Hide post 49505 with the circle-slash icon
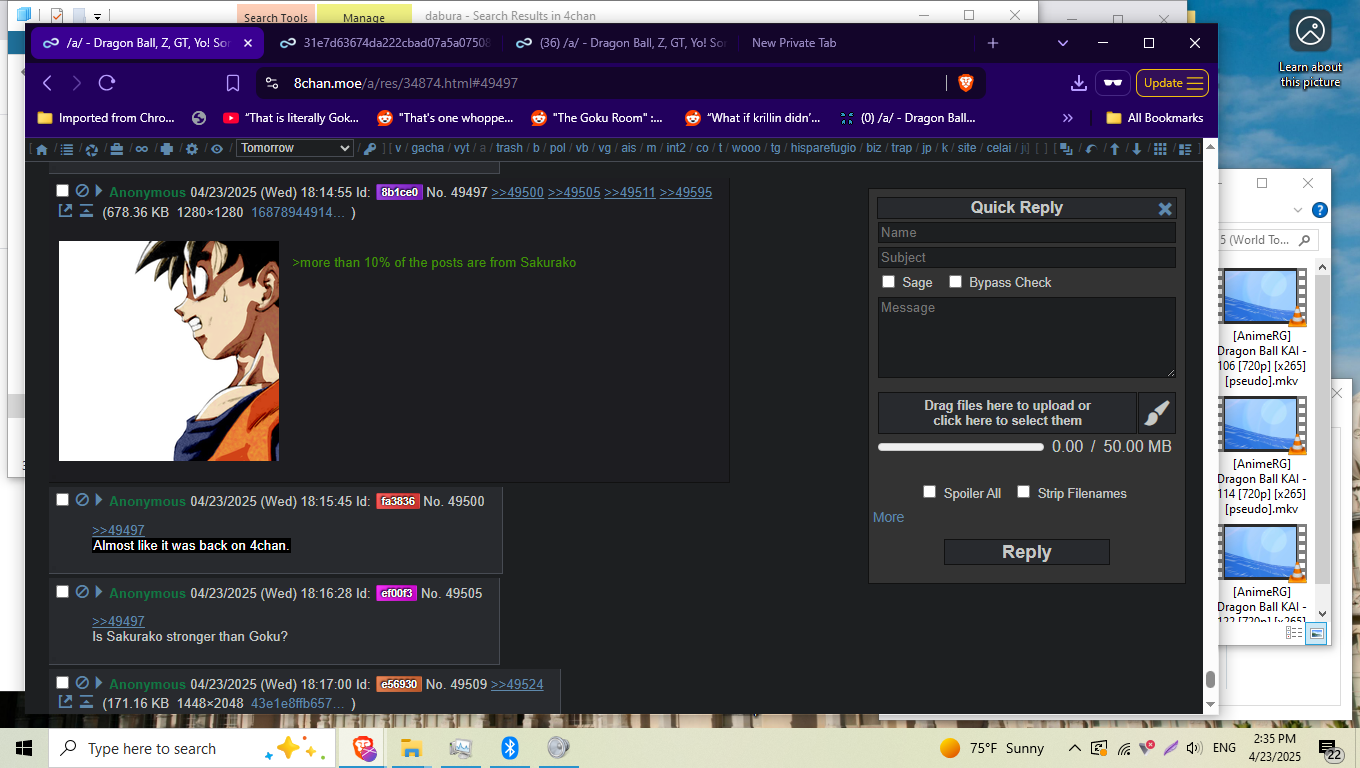This screenshot has width=1360, height=768. pos(82,592)
